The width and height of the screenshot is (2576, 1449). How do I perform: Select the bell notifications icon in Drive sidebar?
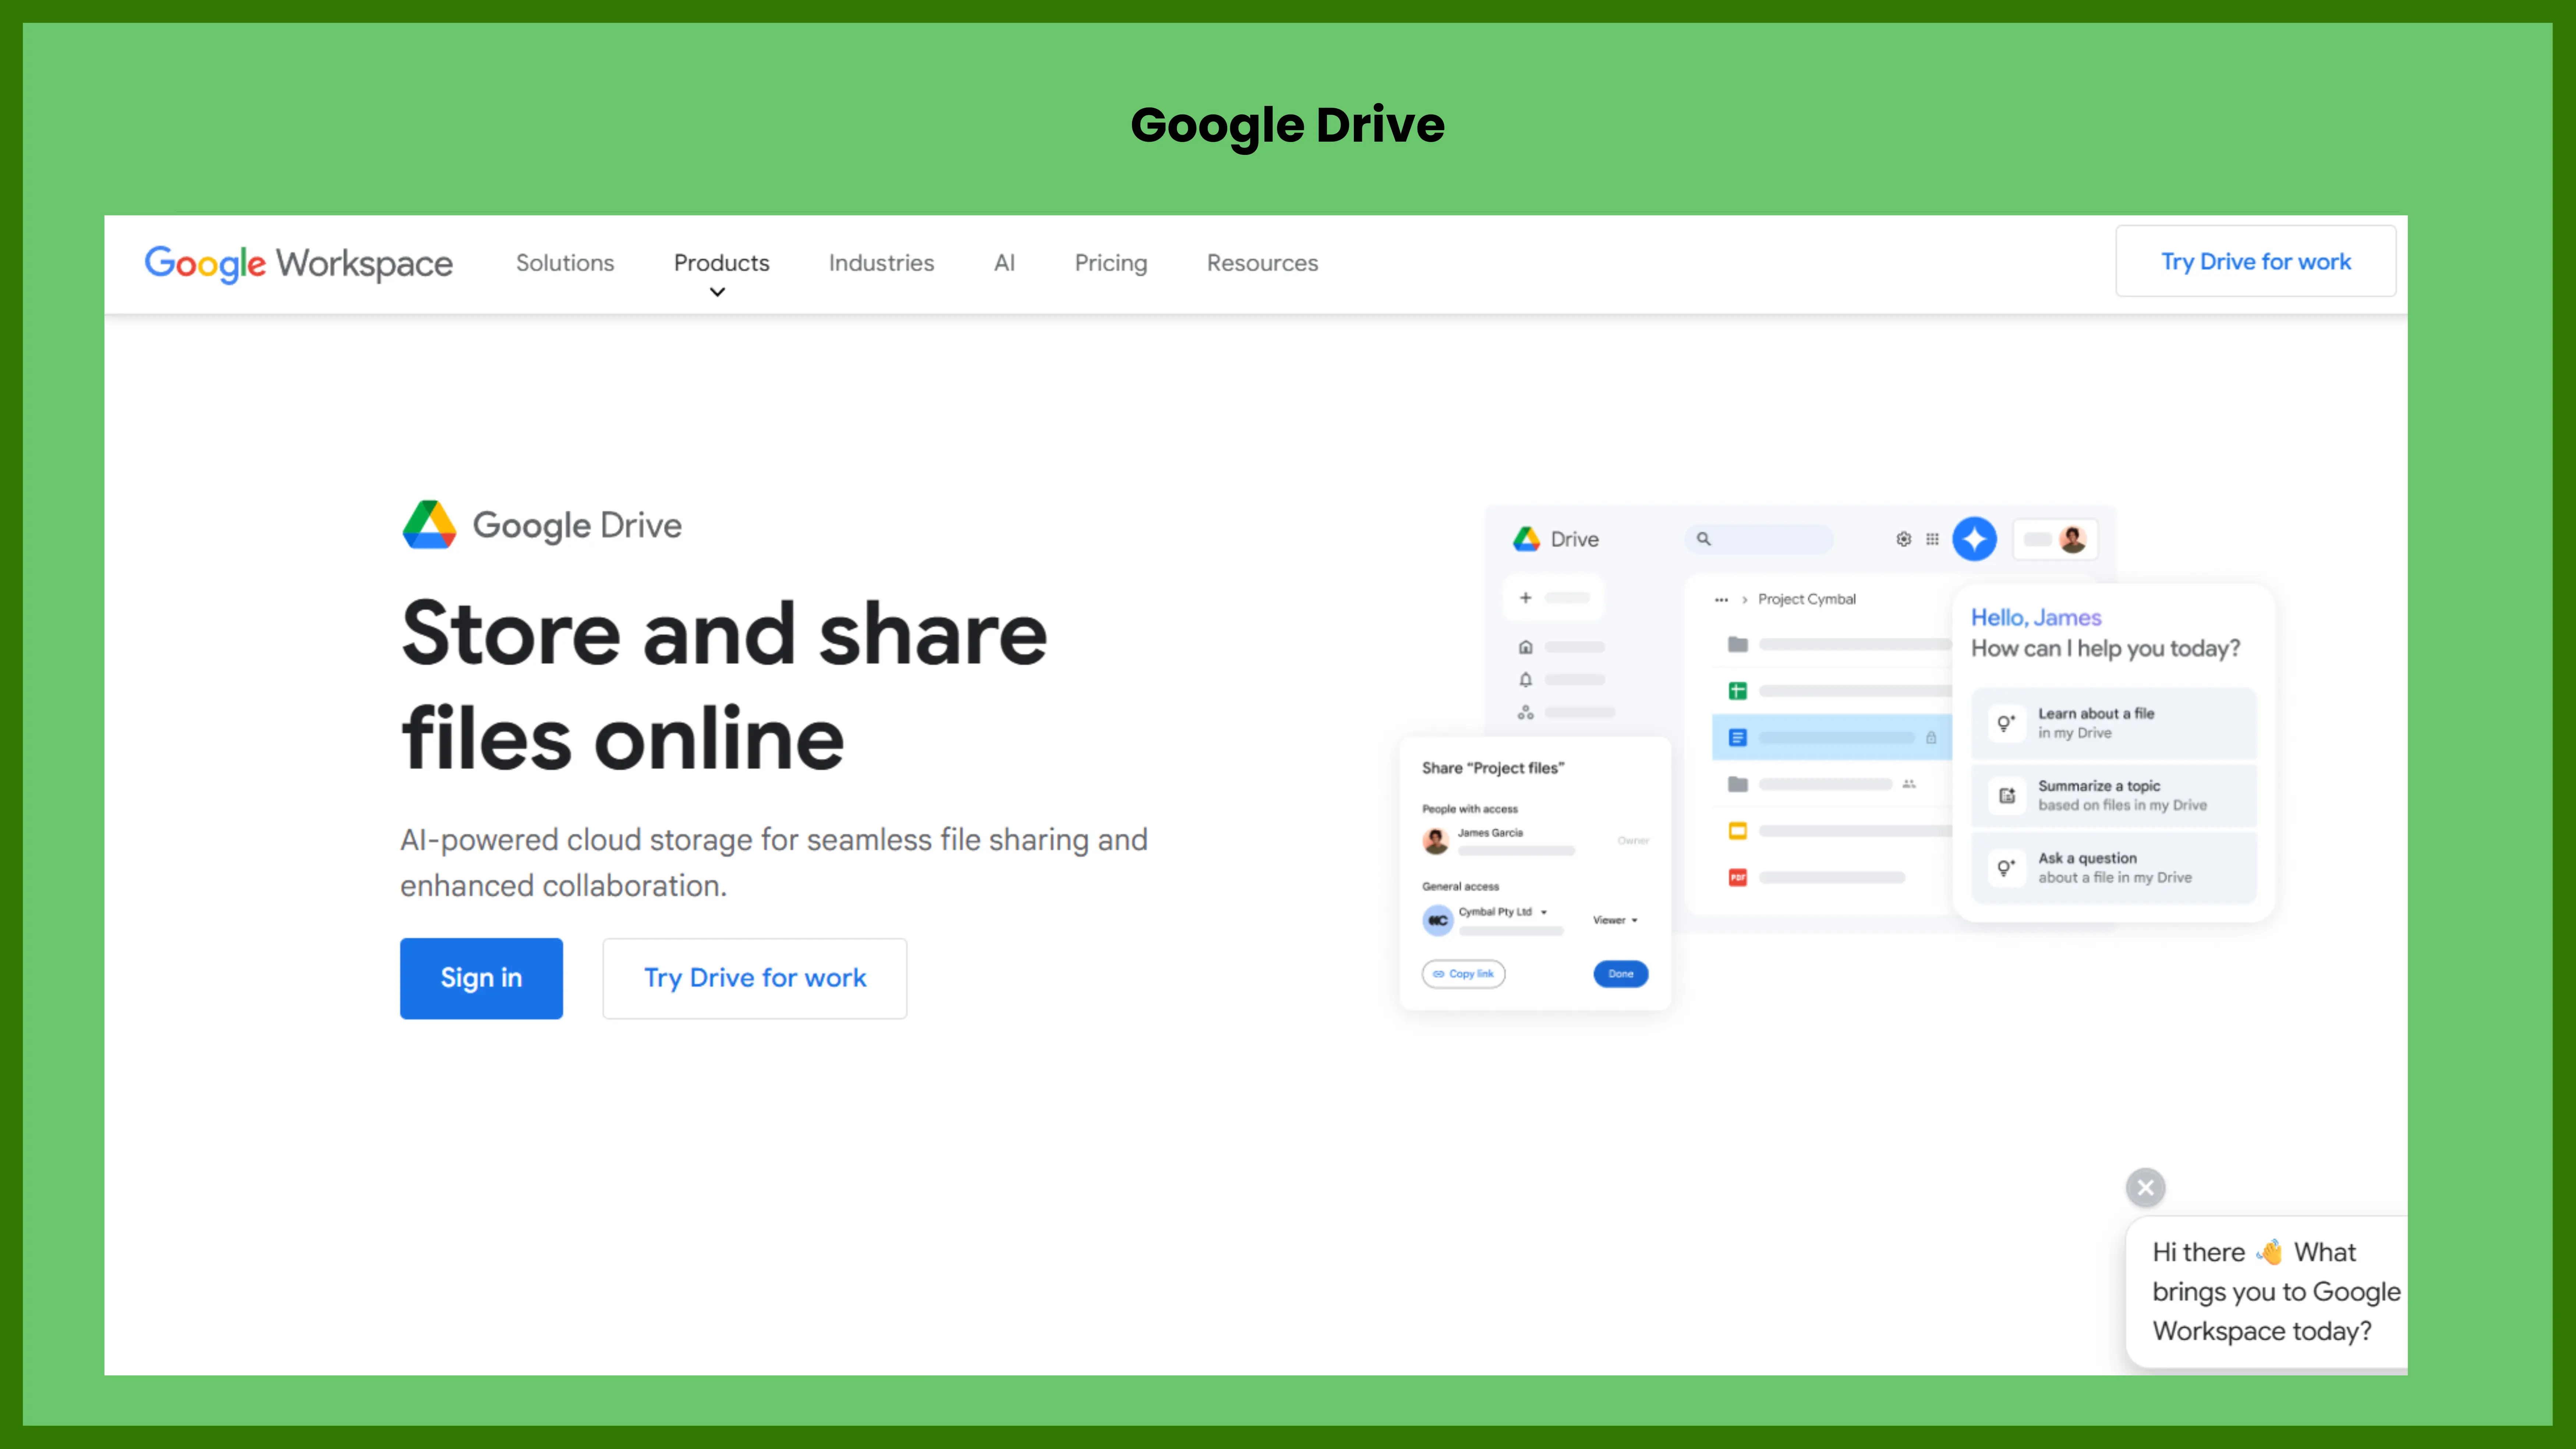(1525, 680)
